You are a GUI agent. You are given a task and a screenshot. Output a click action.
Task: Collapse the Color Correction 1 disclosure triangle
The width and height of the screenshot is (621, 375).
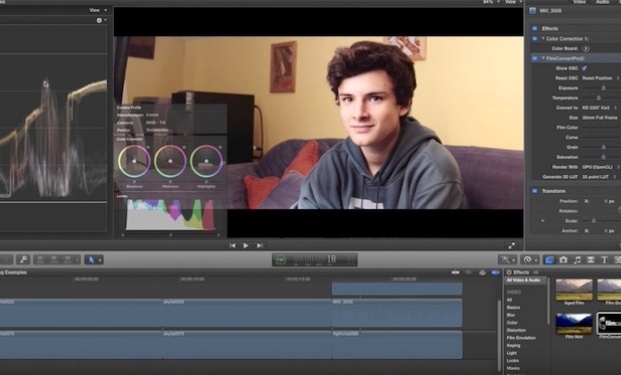click(x=543, y=38)
